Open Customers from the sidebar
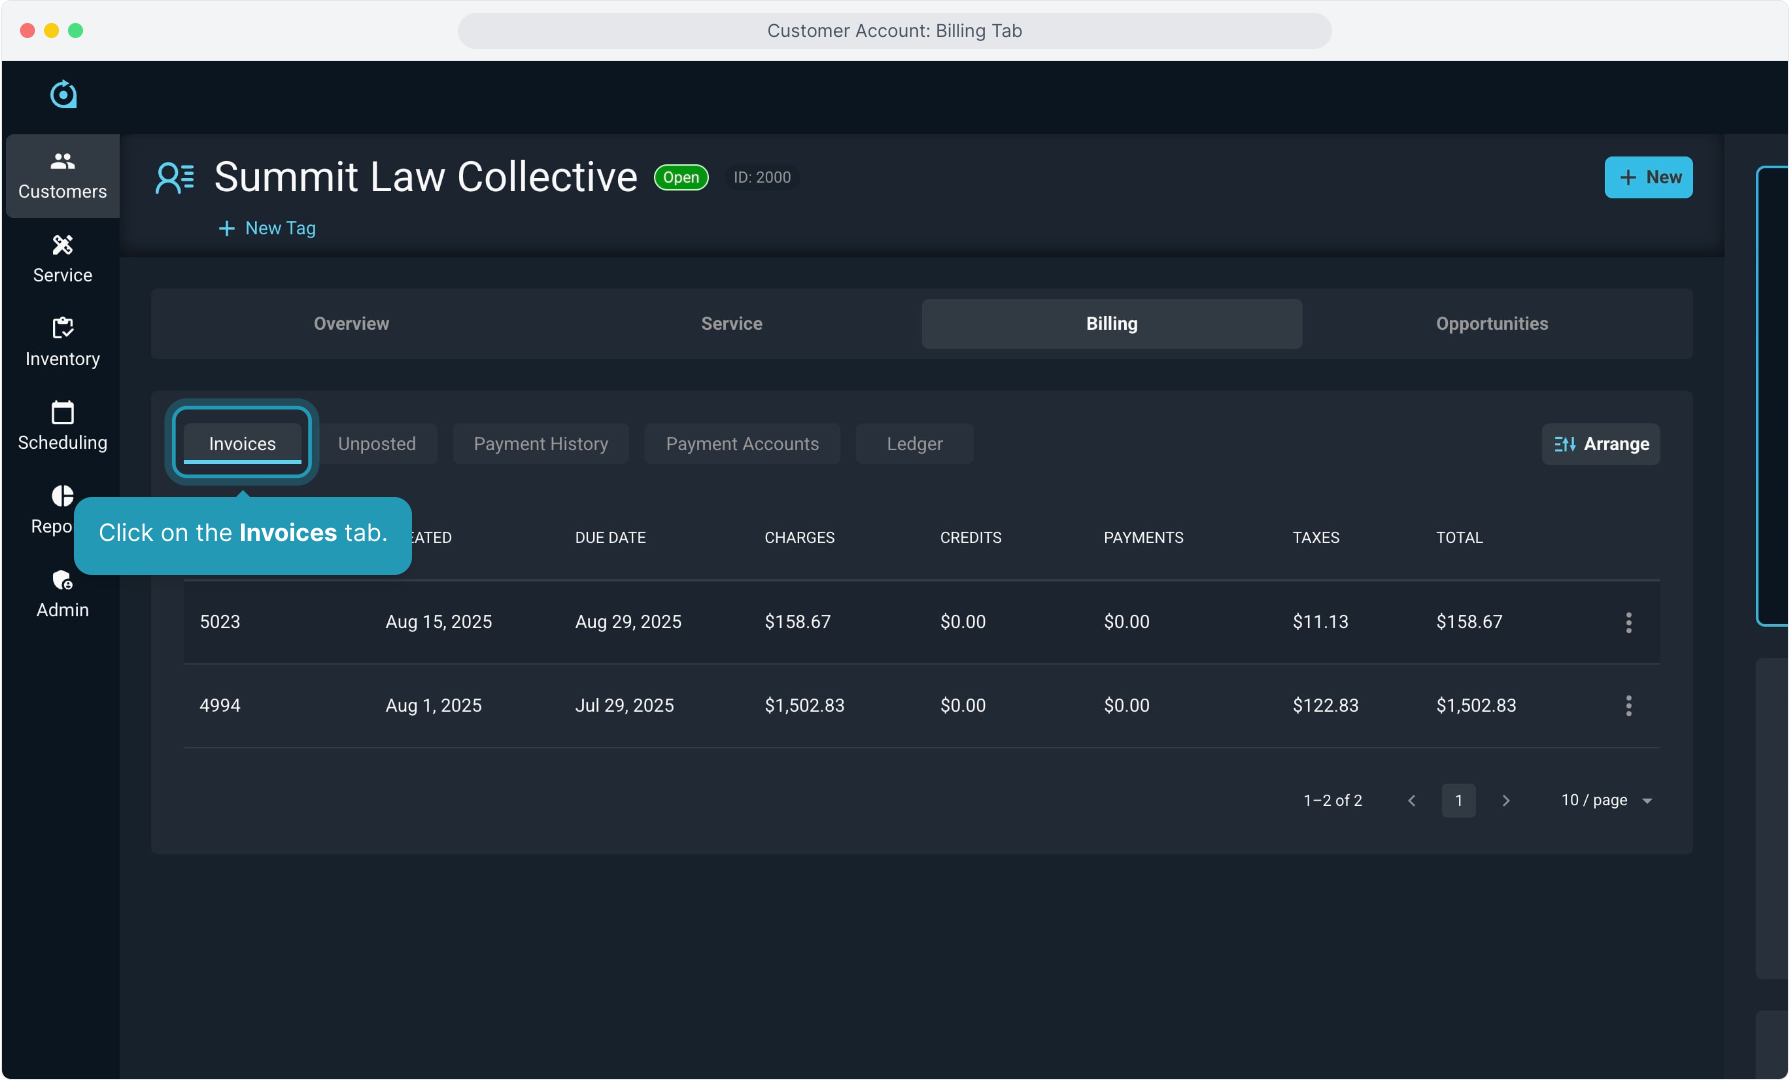The width and height of the screenshot is (1790, 1080). [x=62, y=176]
